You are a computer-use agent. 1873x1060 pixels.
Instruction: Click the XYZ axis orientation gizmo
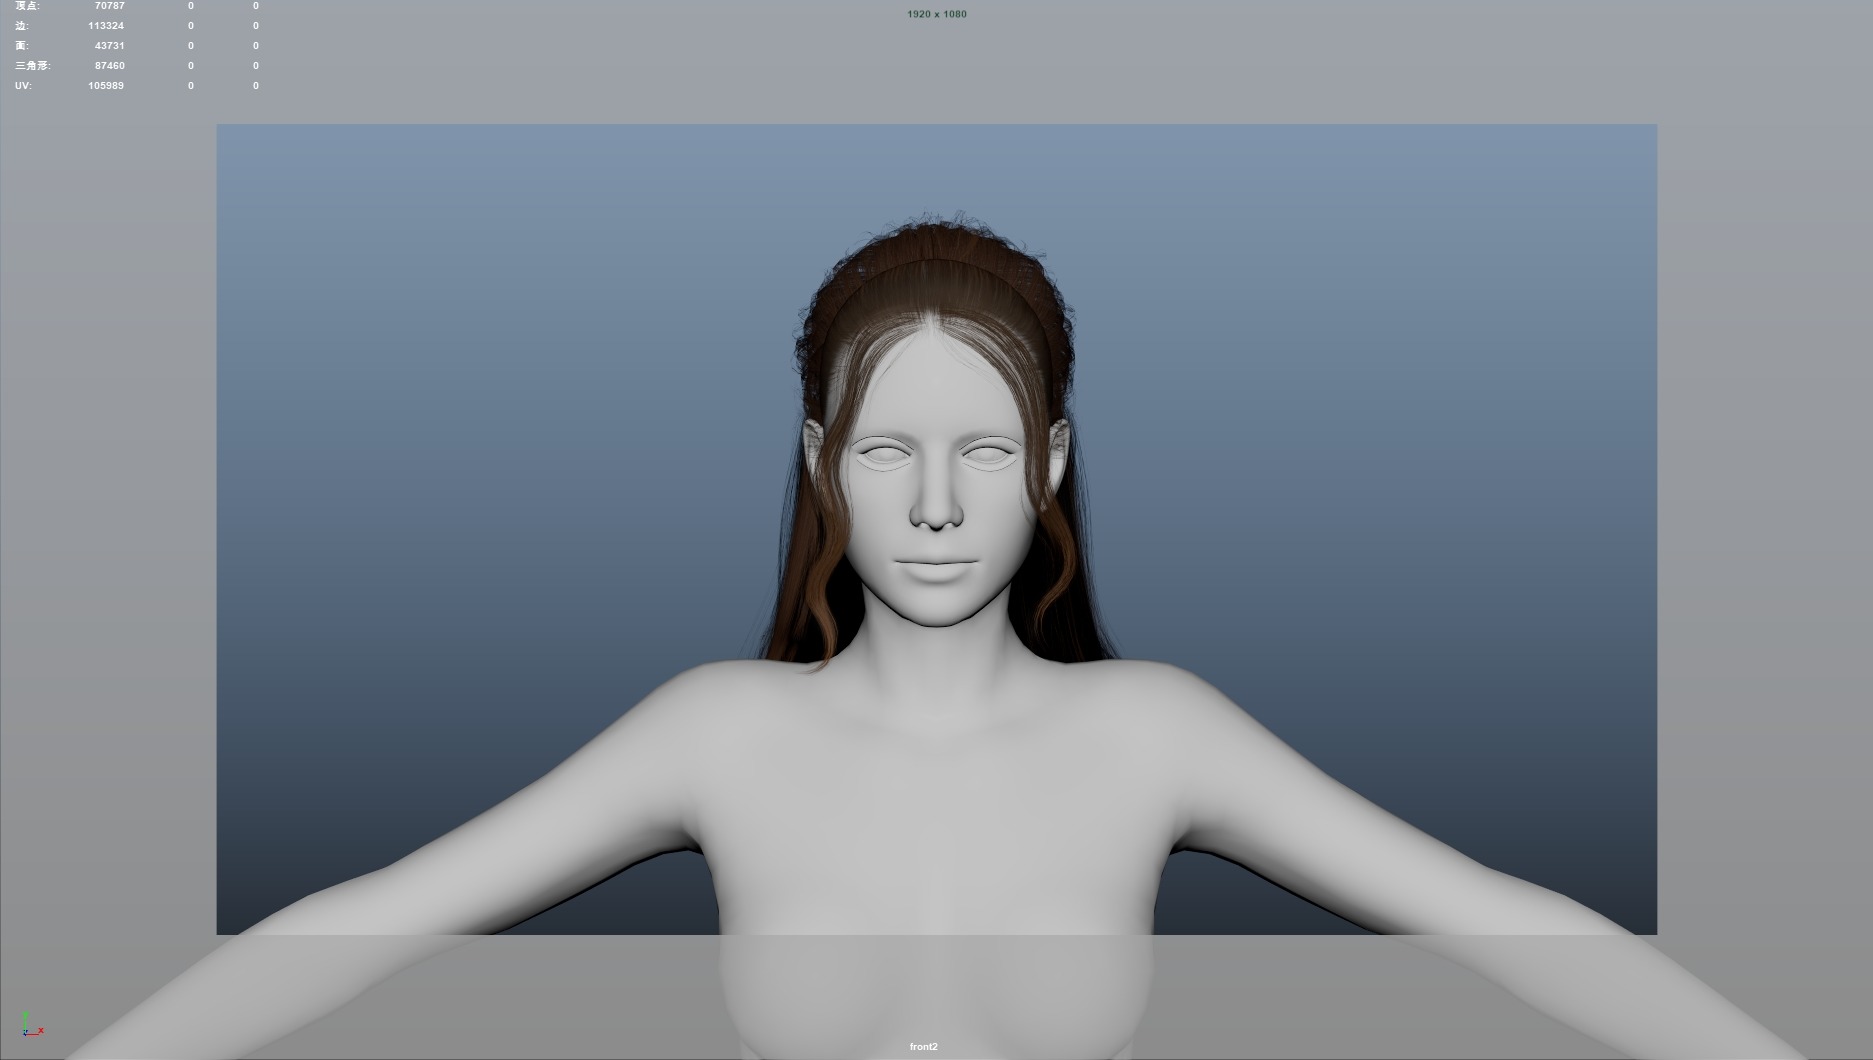[32, 1023]
